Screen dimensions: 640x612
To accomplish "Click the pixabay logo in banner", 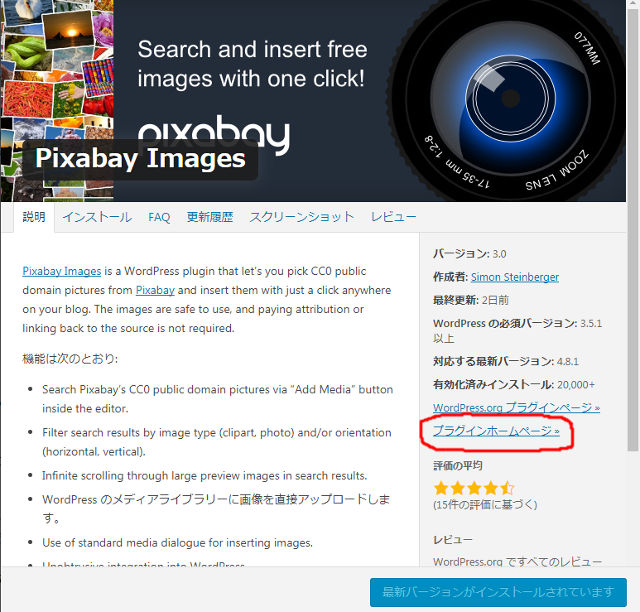I will [213, 133].
